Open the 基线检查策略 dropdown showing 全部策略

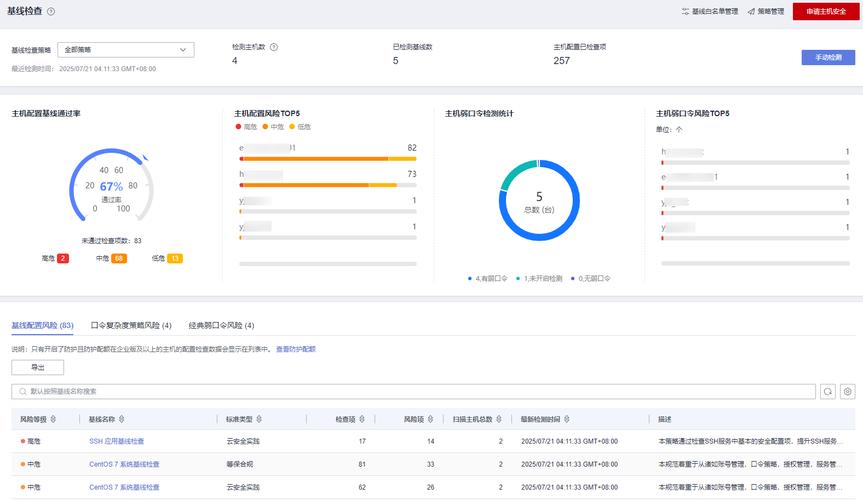(125, 50)
